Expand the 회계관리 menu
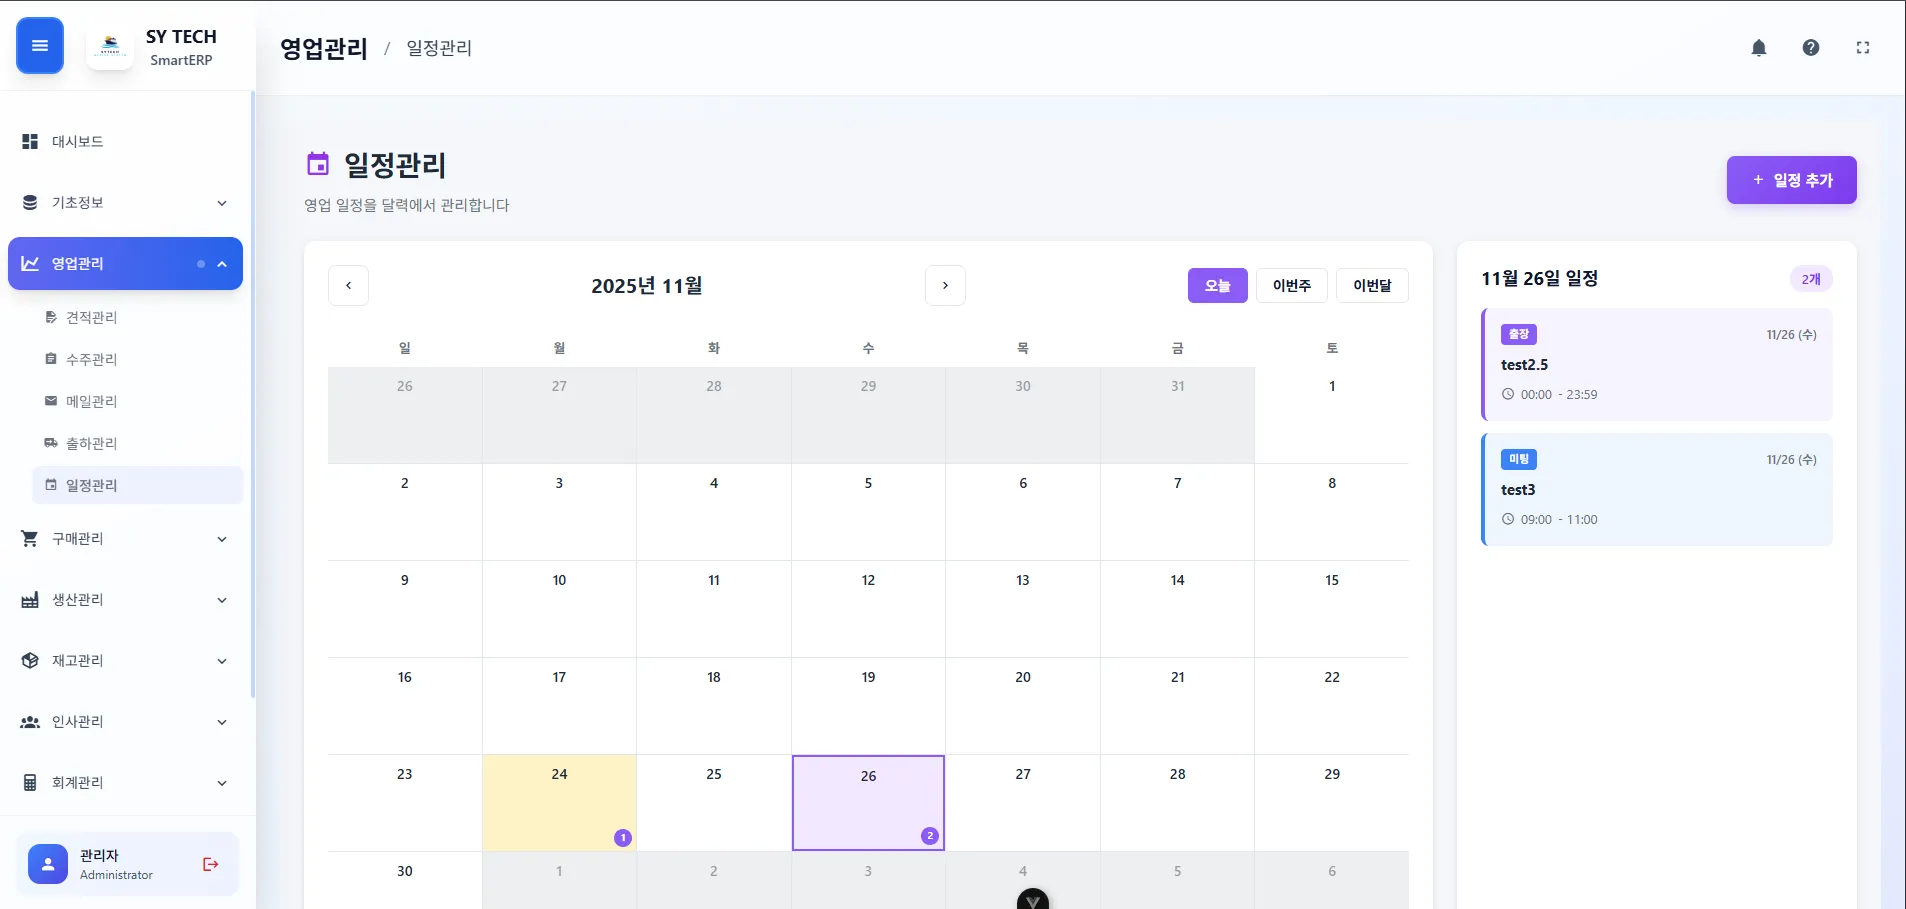Screen dimensions: 1906x909 [x=125, y=783]
